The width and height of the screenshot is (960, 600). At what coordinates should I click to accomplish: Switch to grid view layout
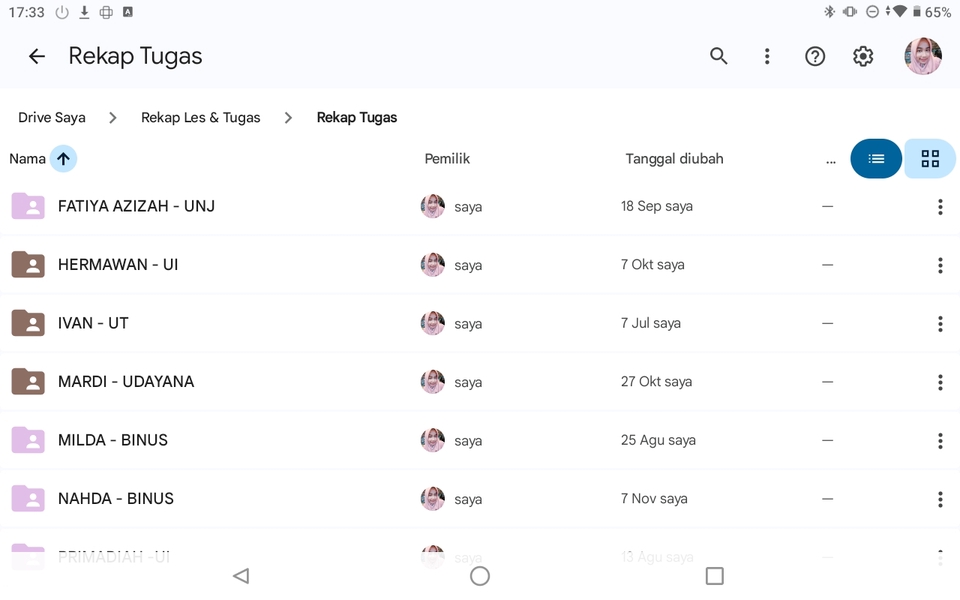click(x=930, y=159)
